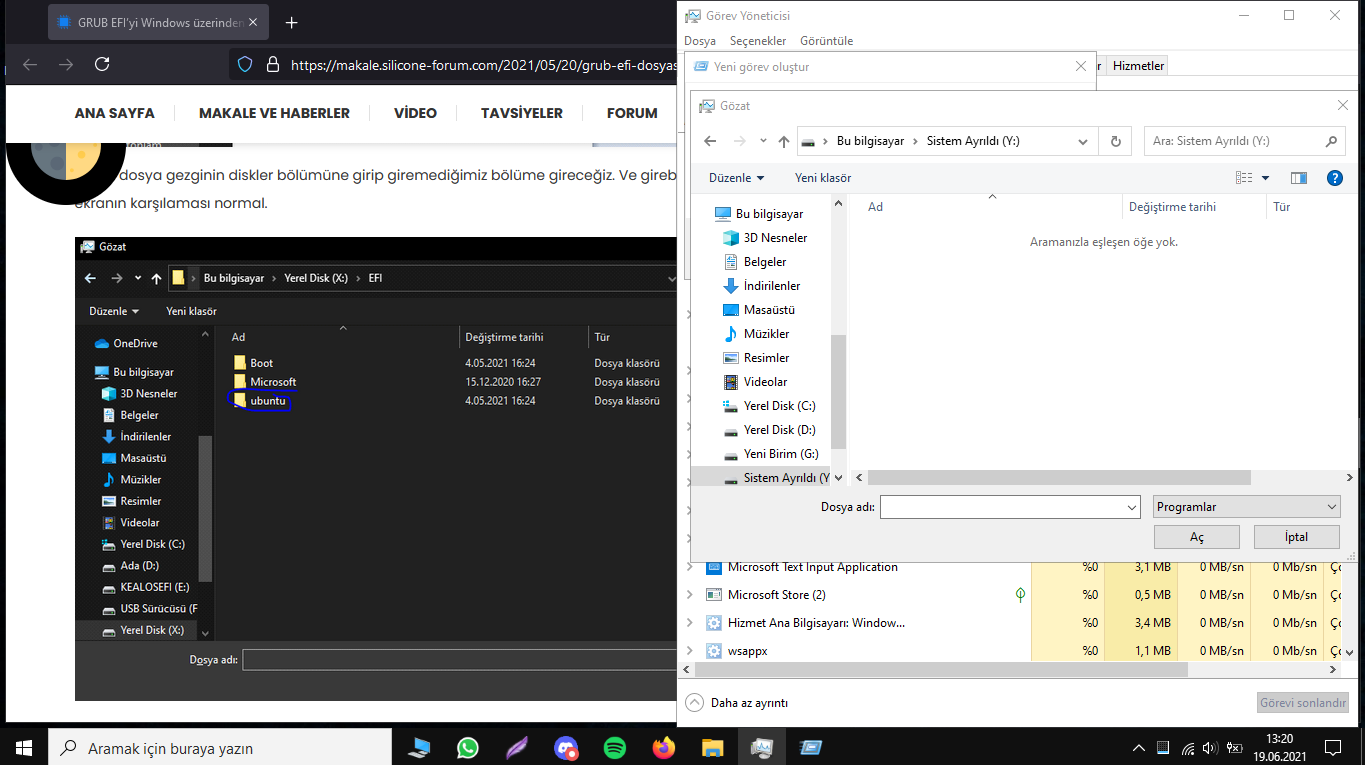Viewport: 1365px width, 765px height.
Task: Switch to the Hizmetler tab
Action: tap(1138, 66)
